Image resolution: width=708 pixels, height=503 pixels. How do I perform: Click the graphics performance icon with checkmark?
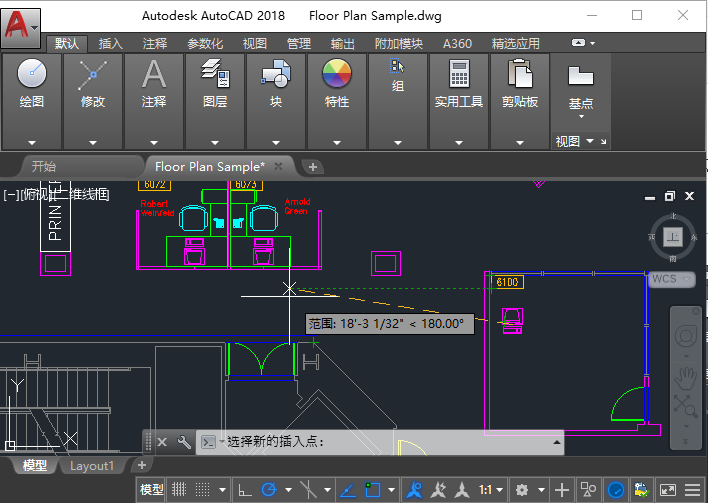tap(641, 490)
